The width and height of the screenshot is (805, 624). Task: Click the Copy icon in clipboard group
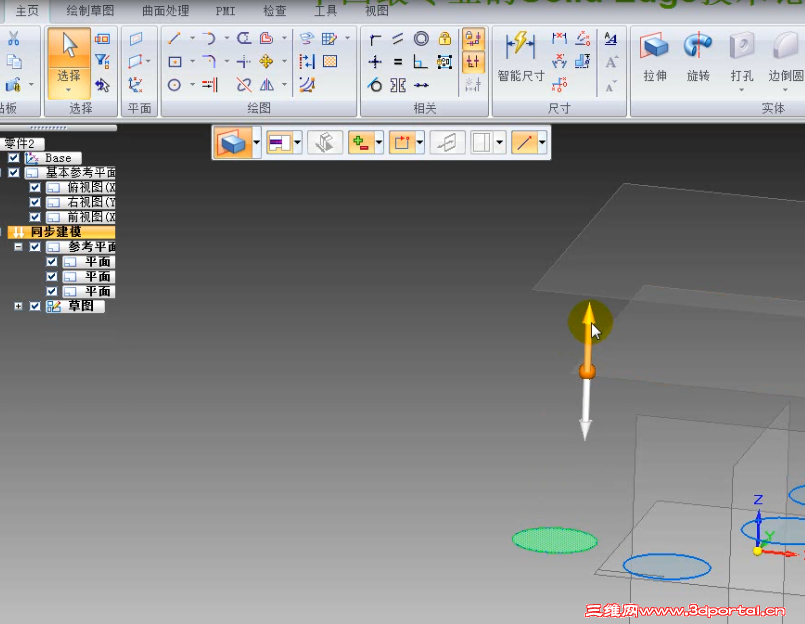tap(13, 62)
